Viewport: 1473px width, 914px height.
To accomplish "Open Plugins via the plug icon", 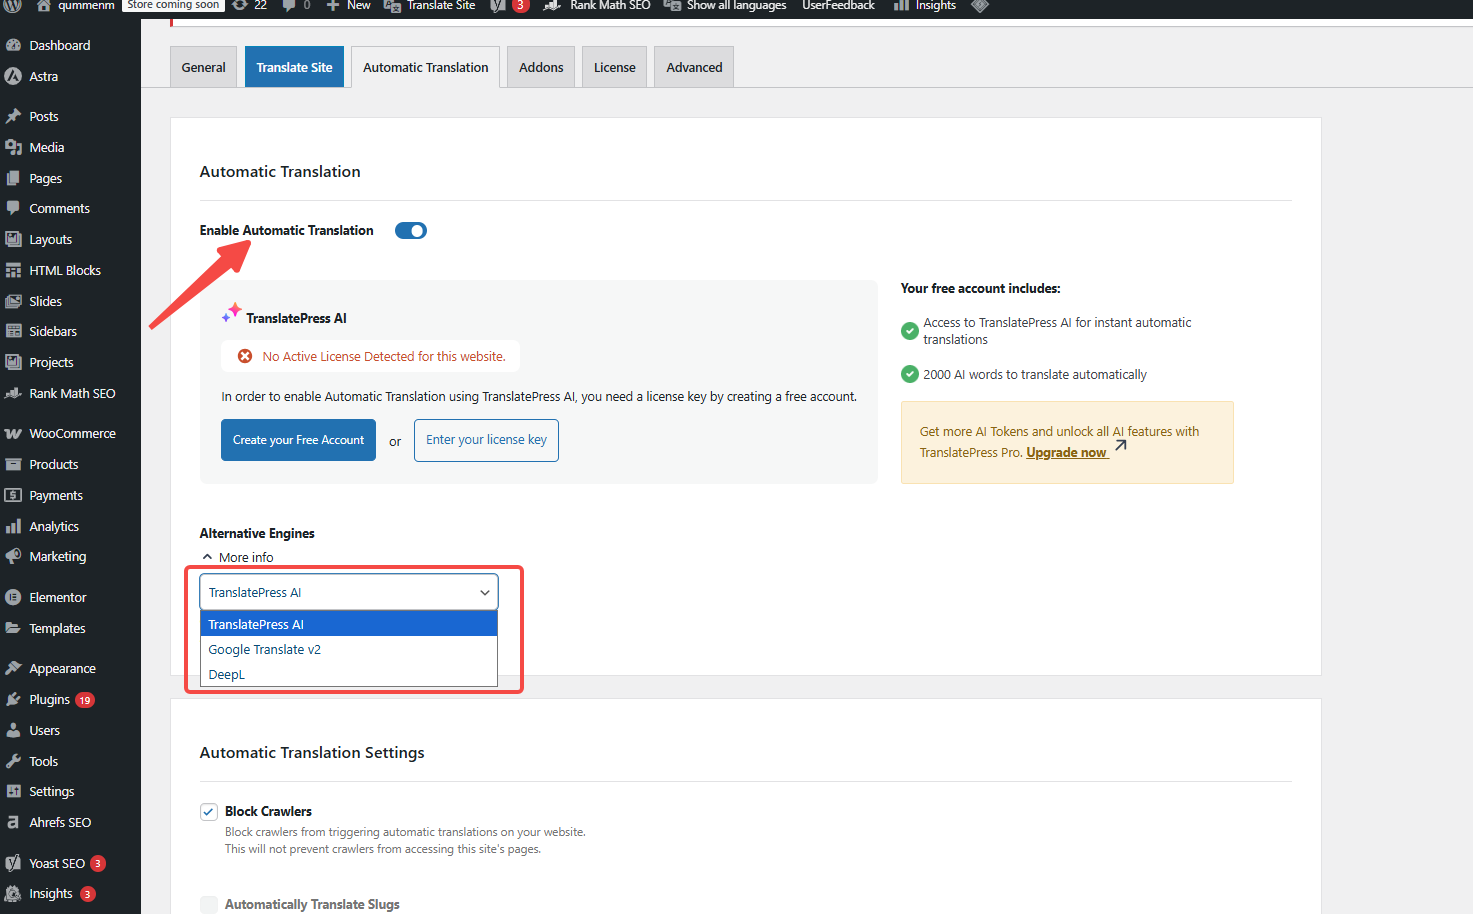I will pos(13,700).
